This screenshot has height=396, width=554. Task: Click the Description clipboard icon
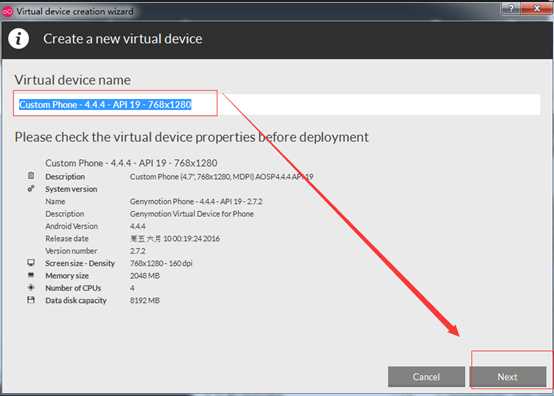31,176
